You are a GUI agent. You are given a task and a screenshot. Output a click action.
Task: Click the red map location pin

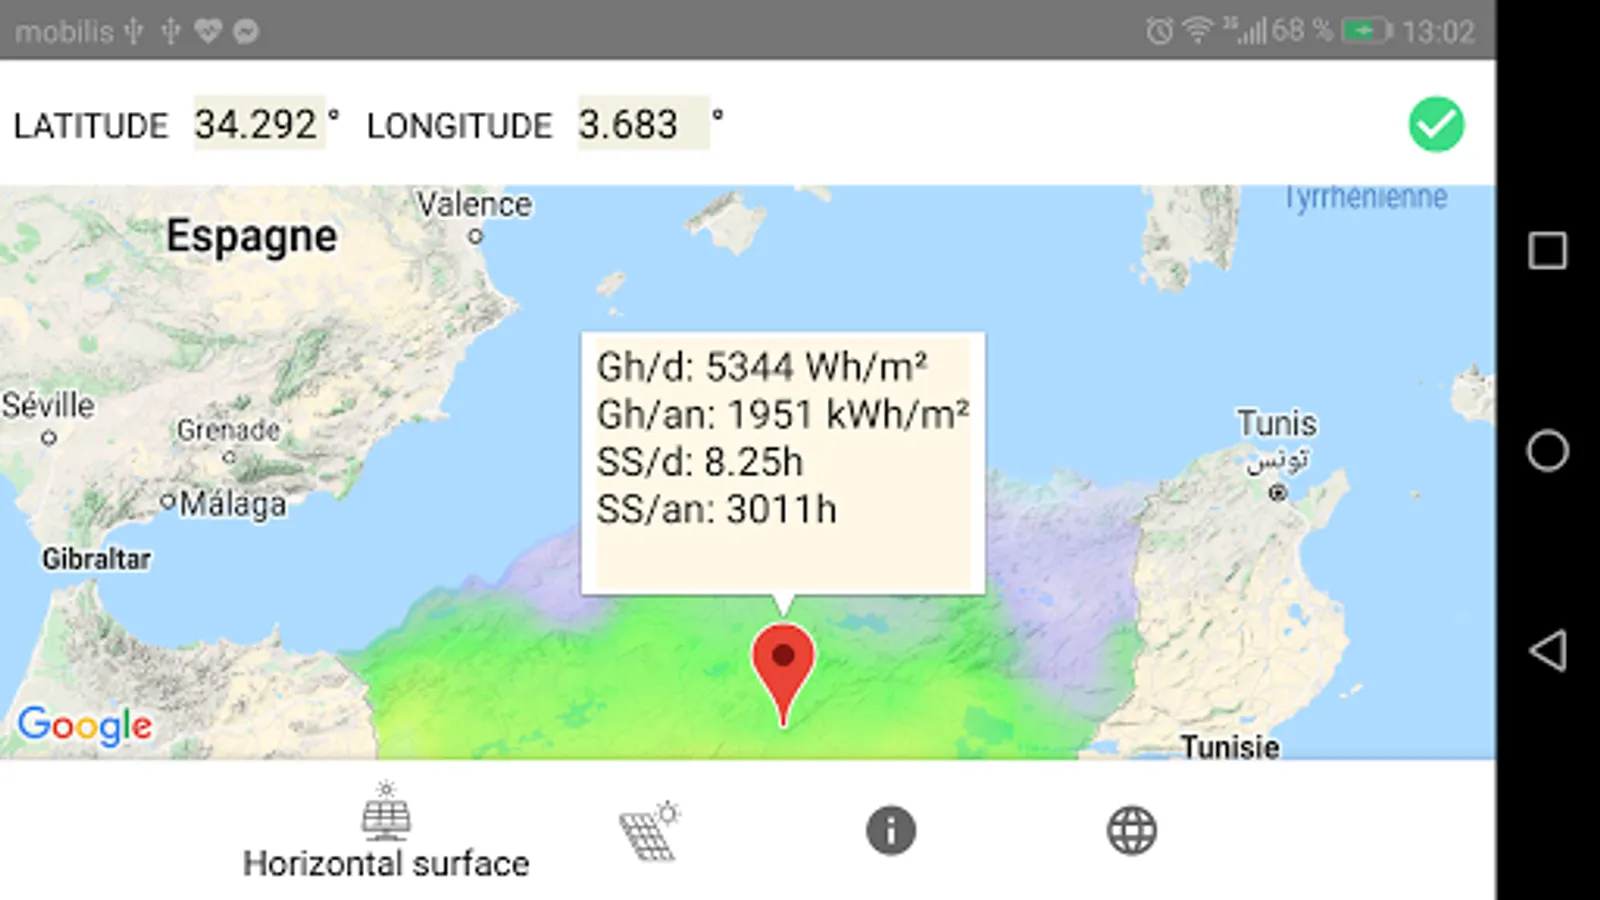click(783, 674)
